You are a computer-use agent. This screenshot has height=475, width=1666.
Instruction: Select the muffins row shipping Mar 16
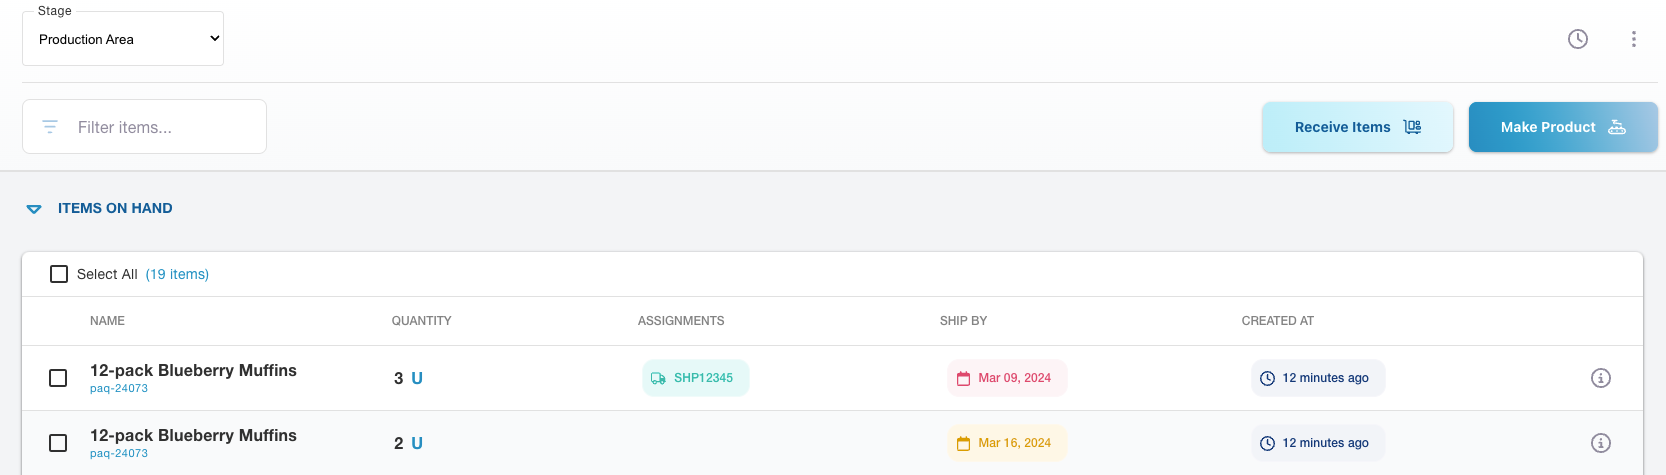click(58, 443)
